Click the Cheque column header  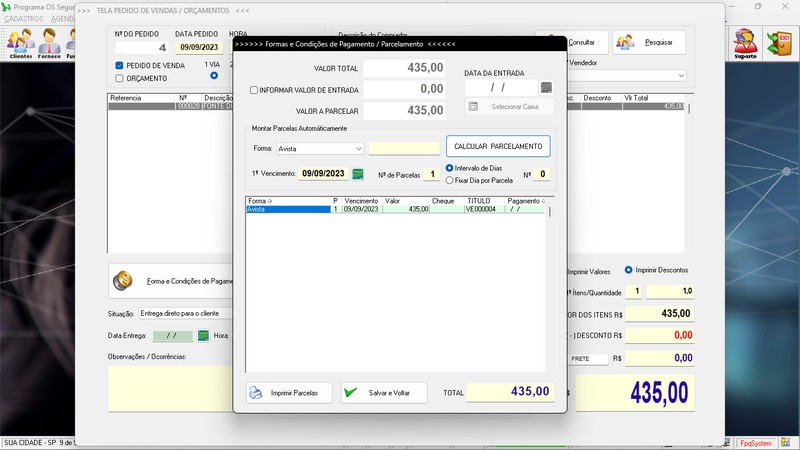point(447,201)
